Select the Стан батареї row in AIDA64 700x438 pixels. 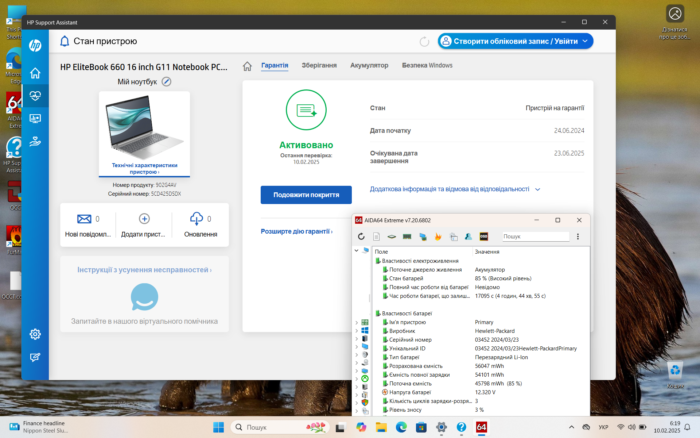(481, 279)
